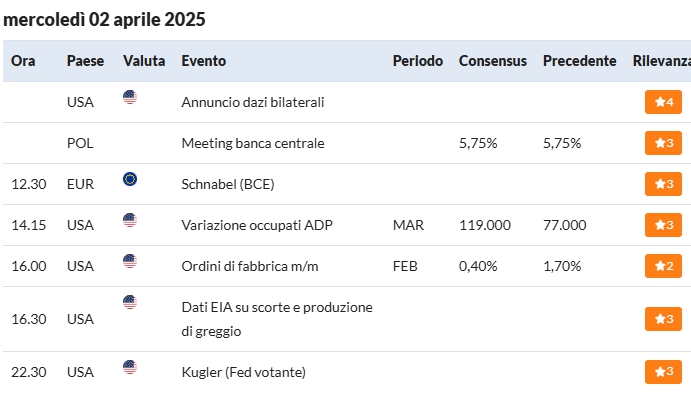Open the Dati EIA su scorte event
691x408 pixels.
click(277, 319)
